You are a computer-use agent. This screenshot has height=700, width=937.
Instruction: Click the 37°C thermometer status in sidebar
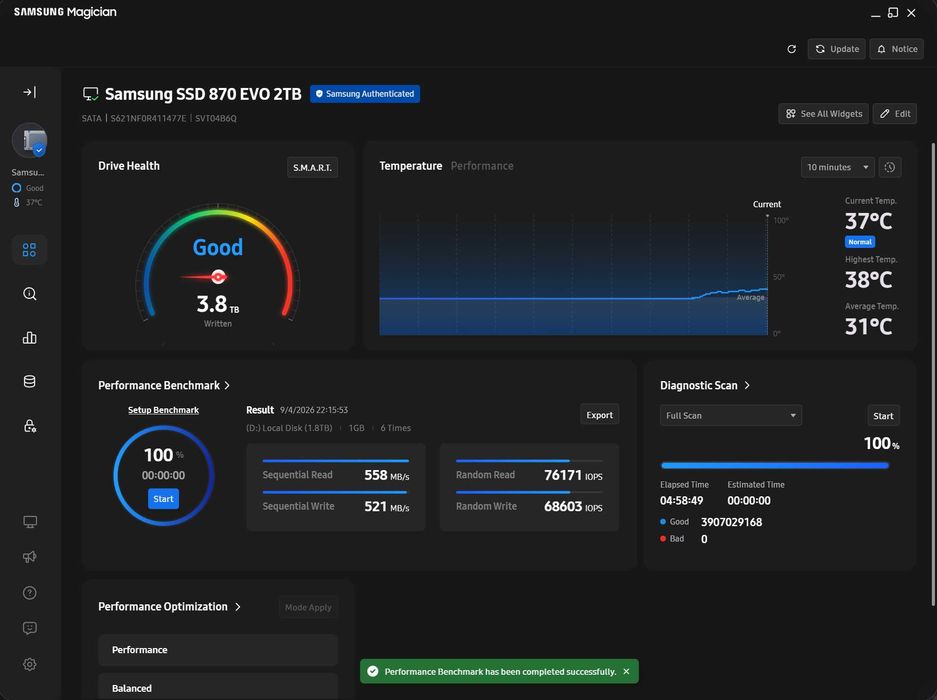point(27,202)
